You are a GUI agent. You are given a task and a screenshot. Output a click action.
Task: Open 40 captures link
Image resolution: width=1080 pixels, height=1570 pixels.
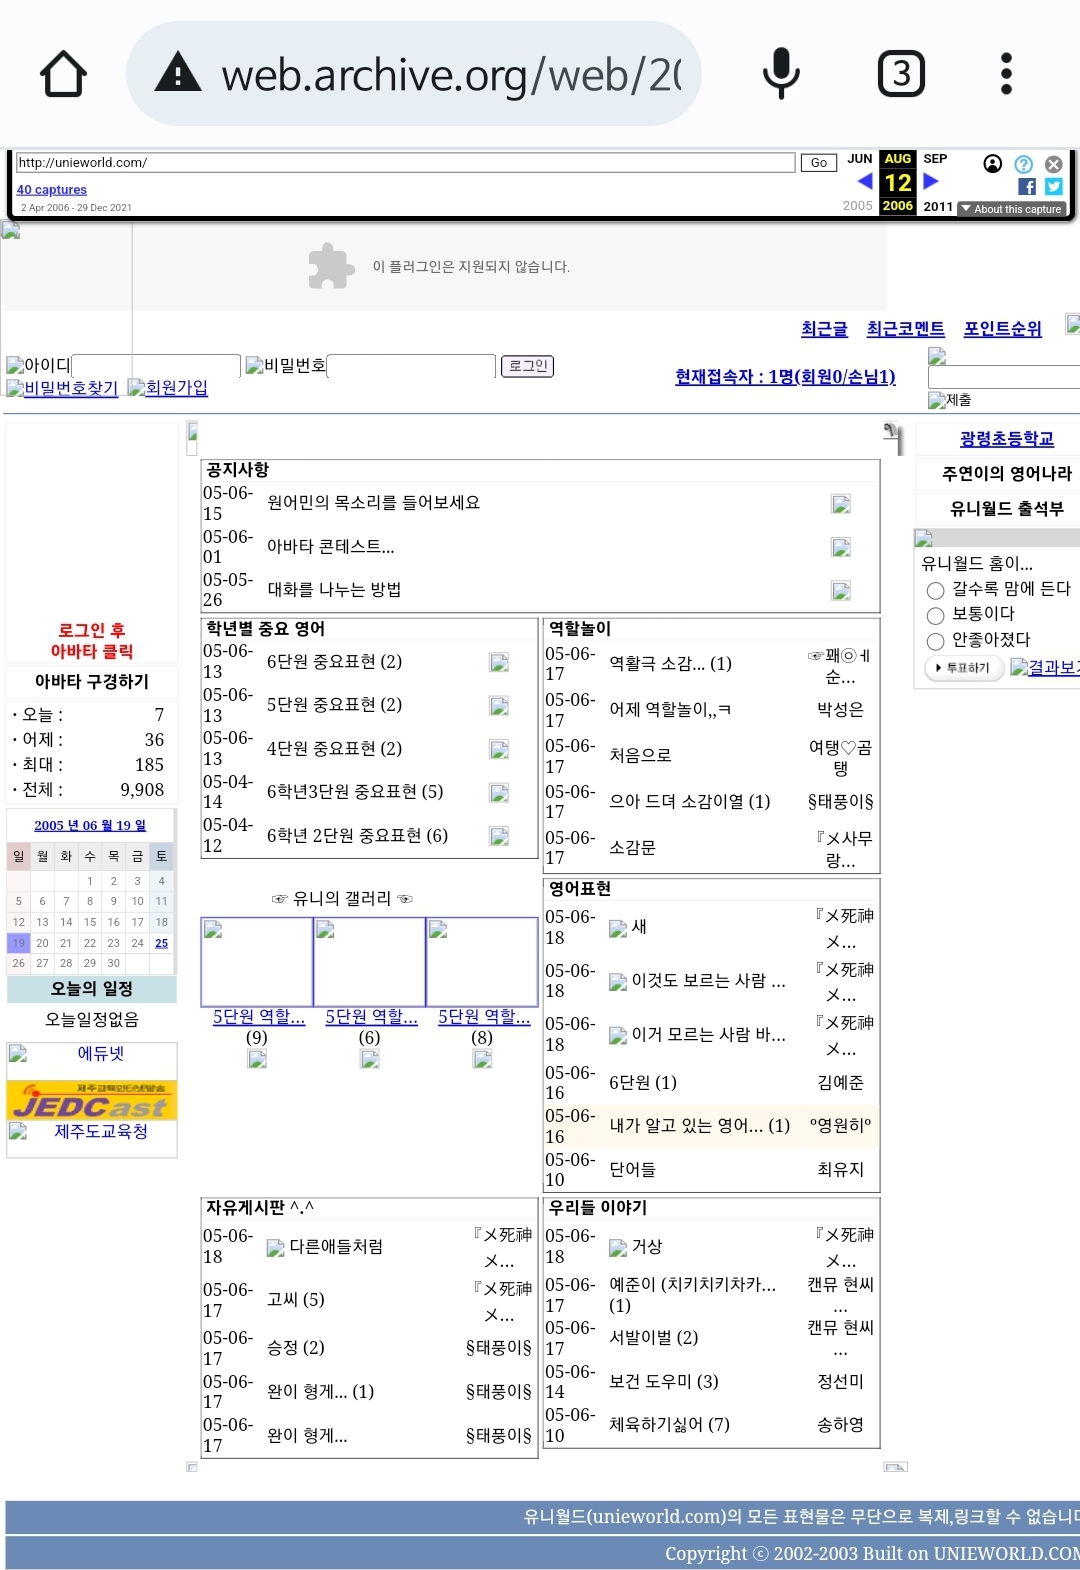[52, 189]
